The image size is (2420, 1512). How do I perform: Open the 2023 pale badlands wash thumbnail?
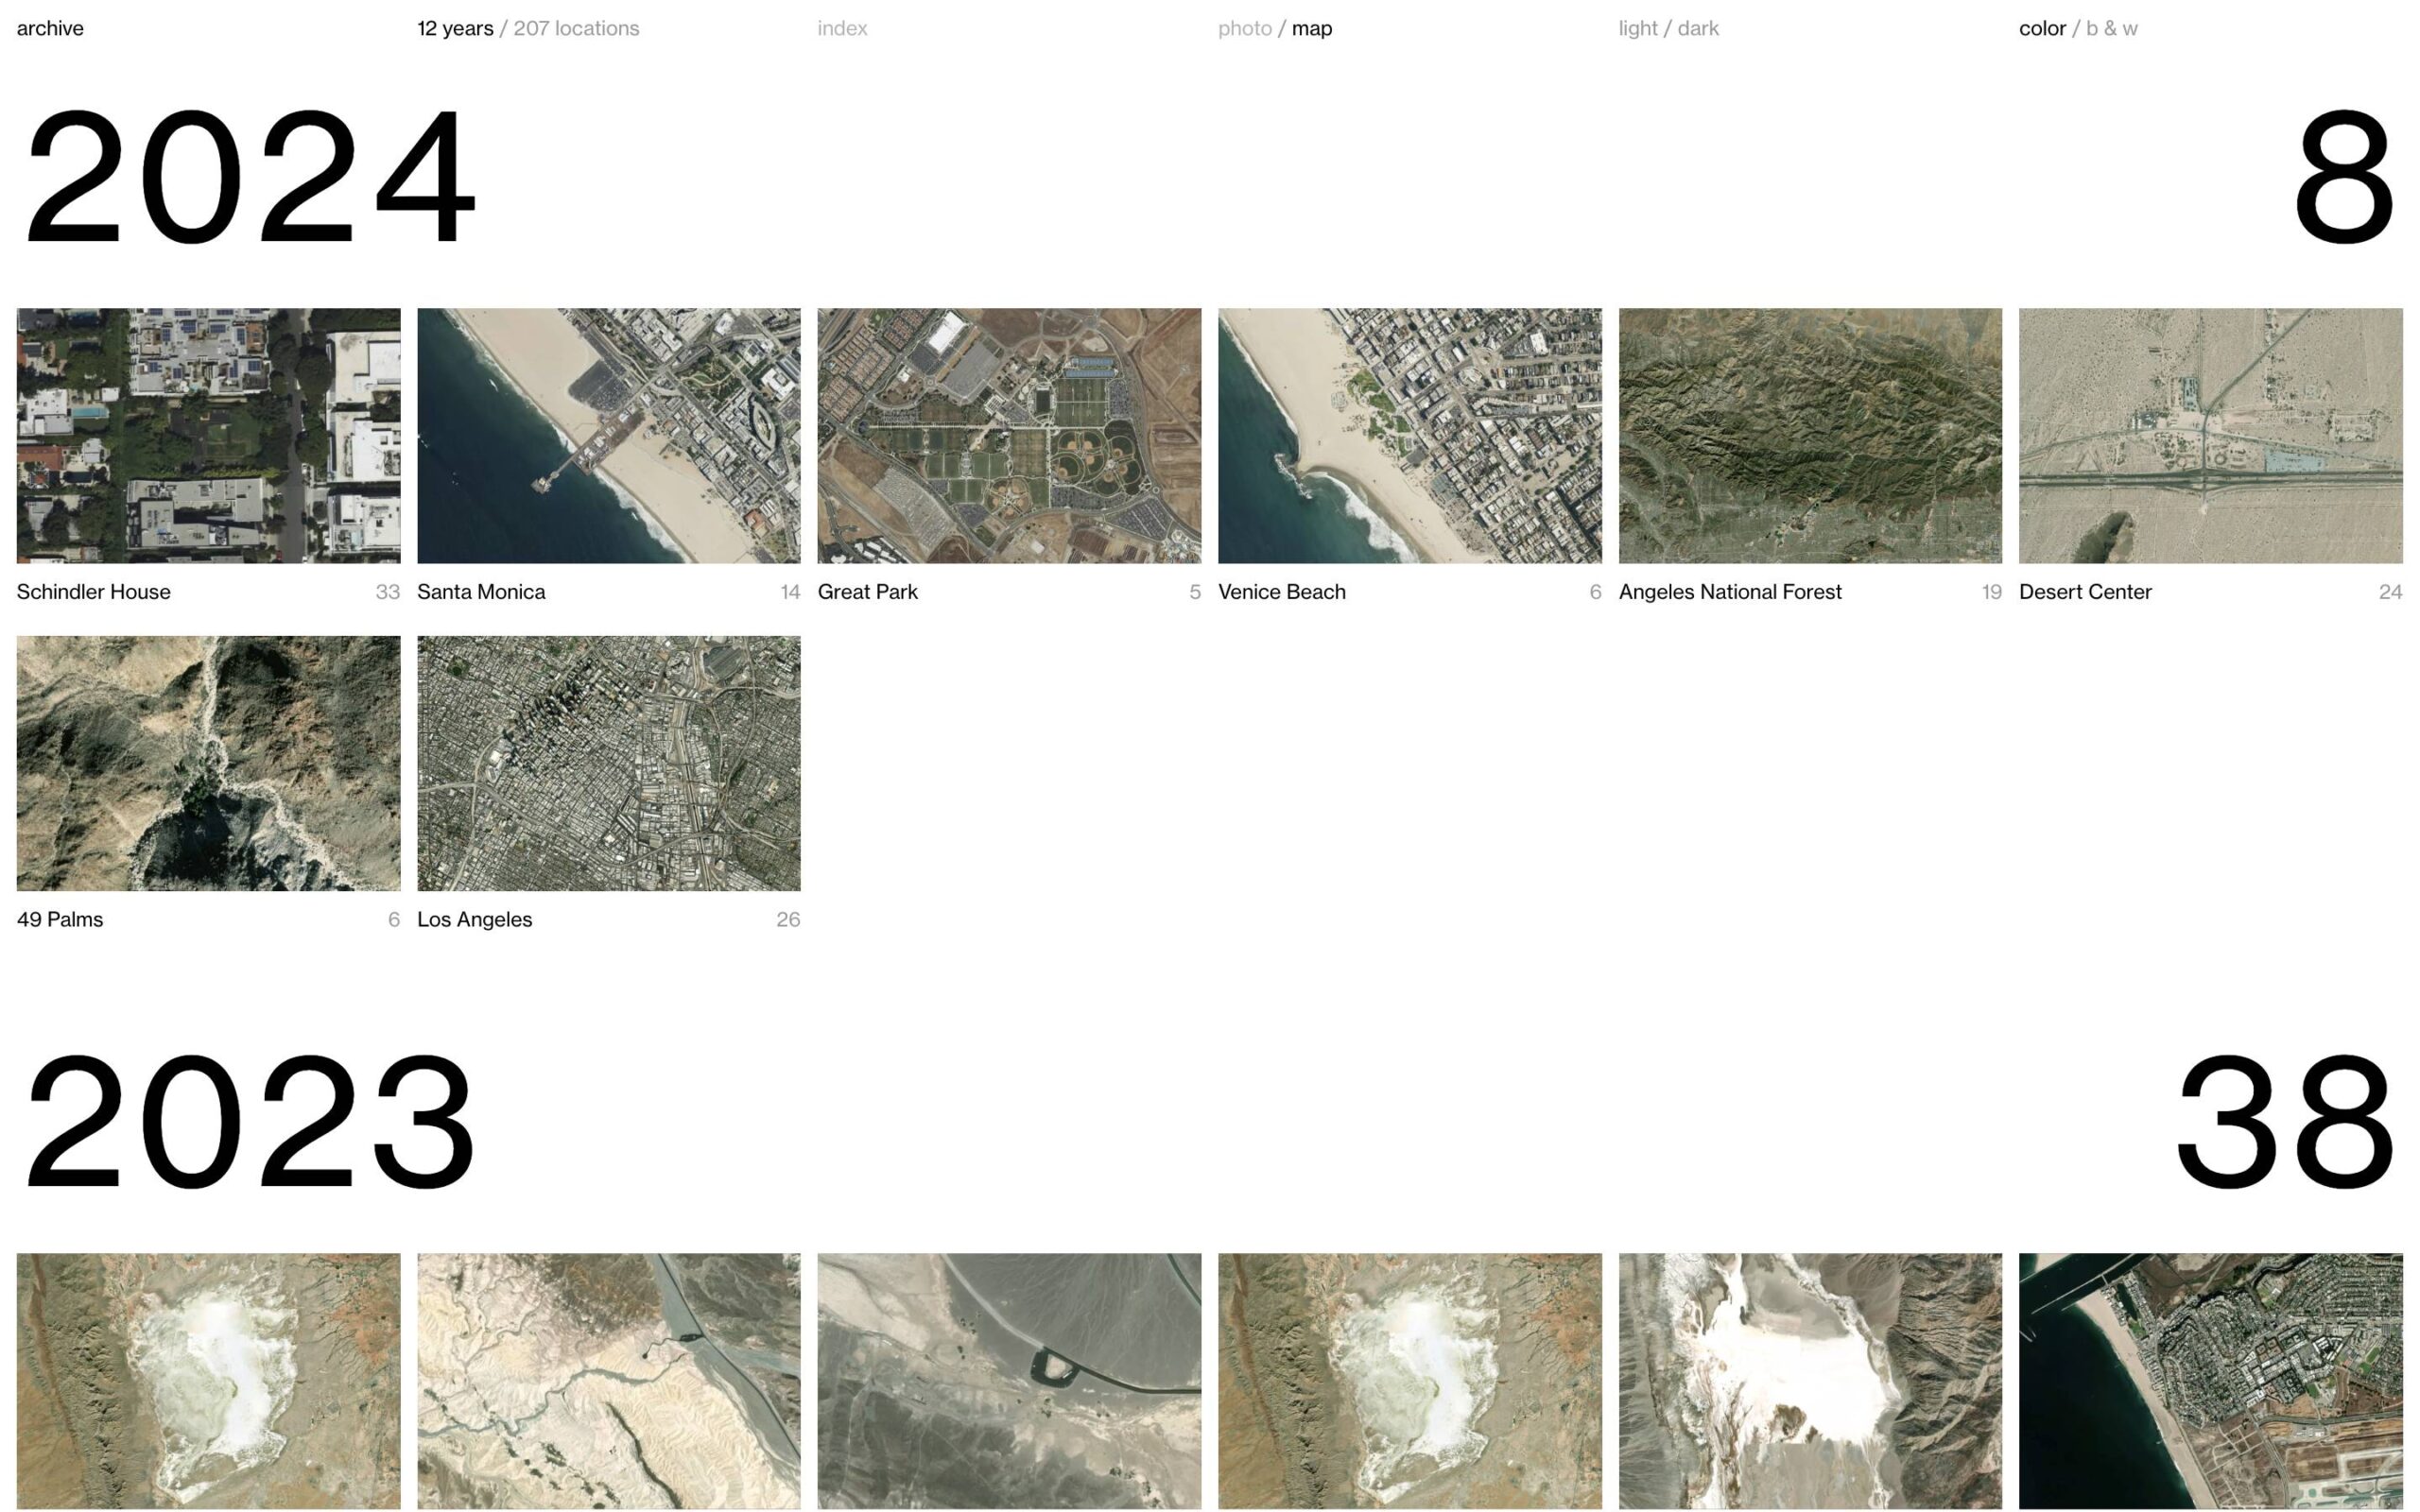click(x=608, y=1382)
